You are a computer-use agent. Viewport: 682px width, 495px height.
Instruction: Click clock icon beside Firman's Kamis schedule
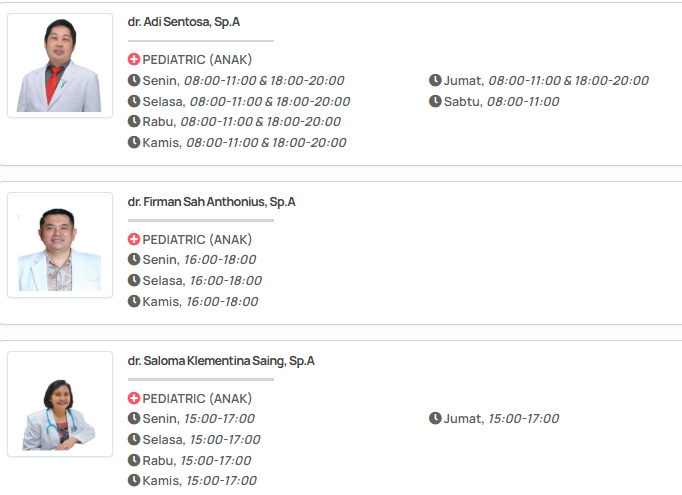134,301
